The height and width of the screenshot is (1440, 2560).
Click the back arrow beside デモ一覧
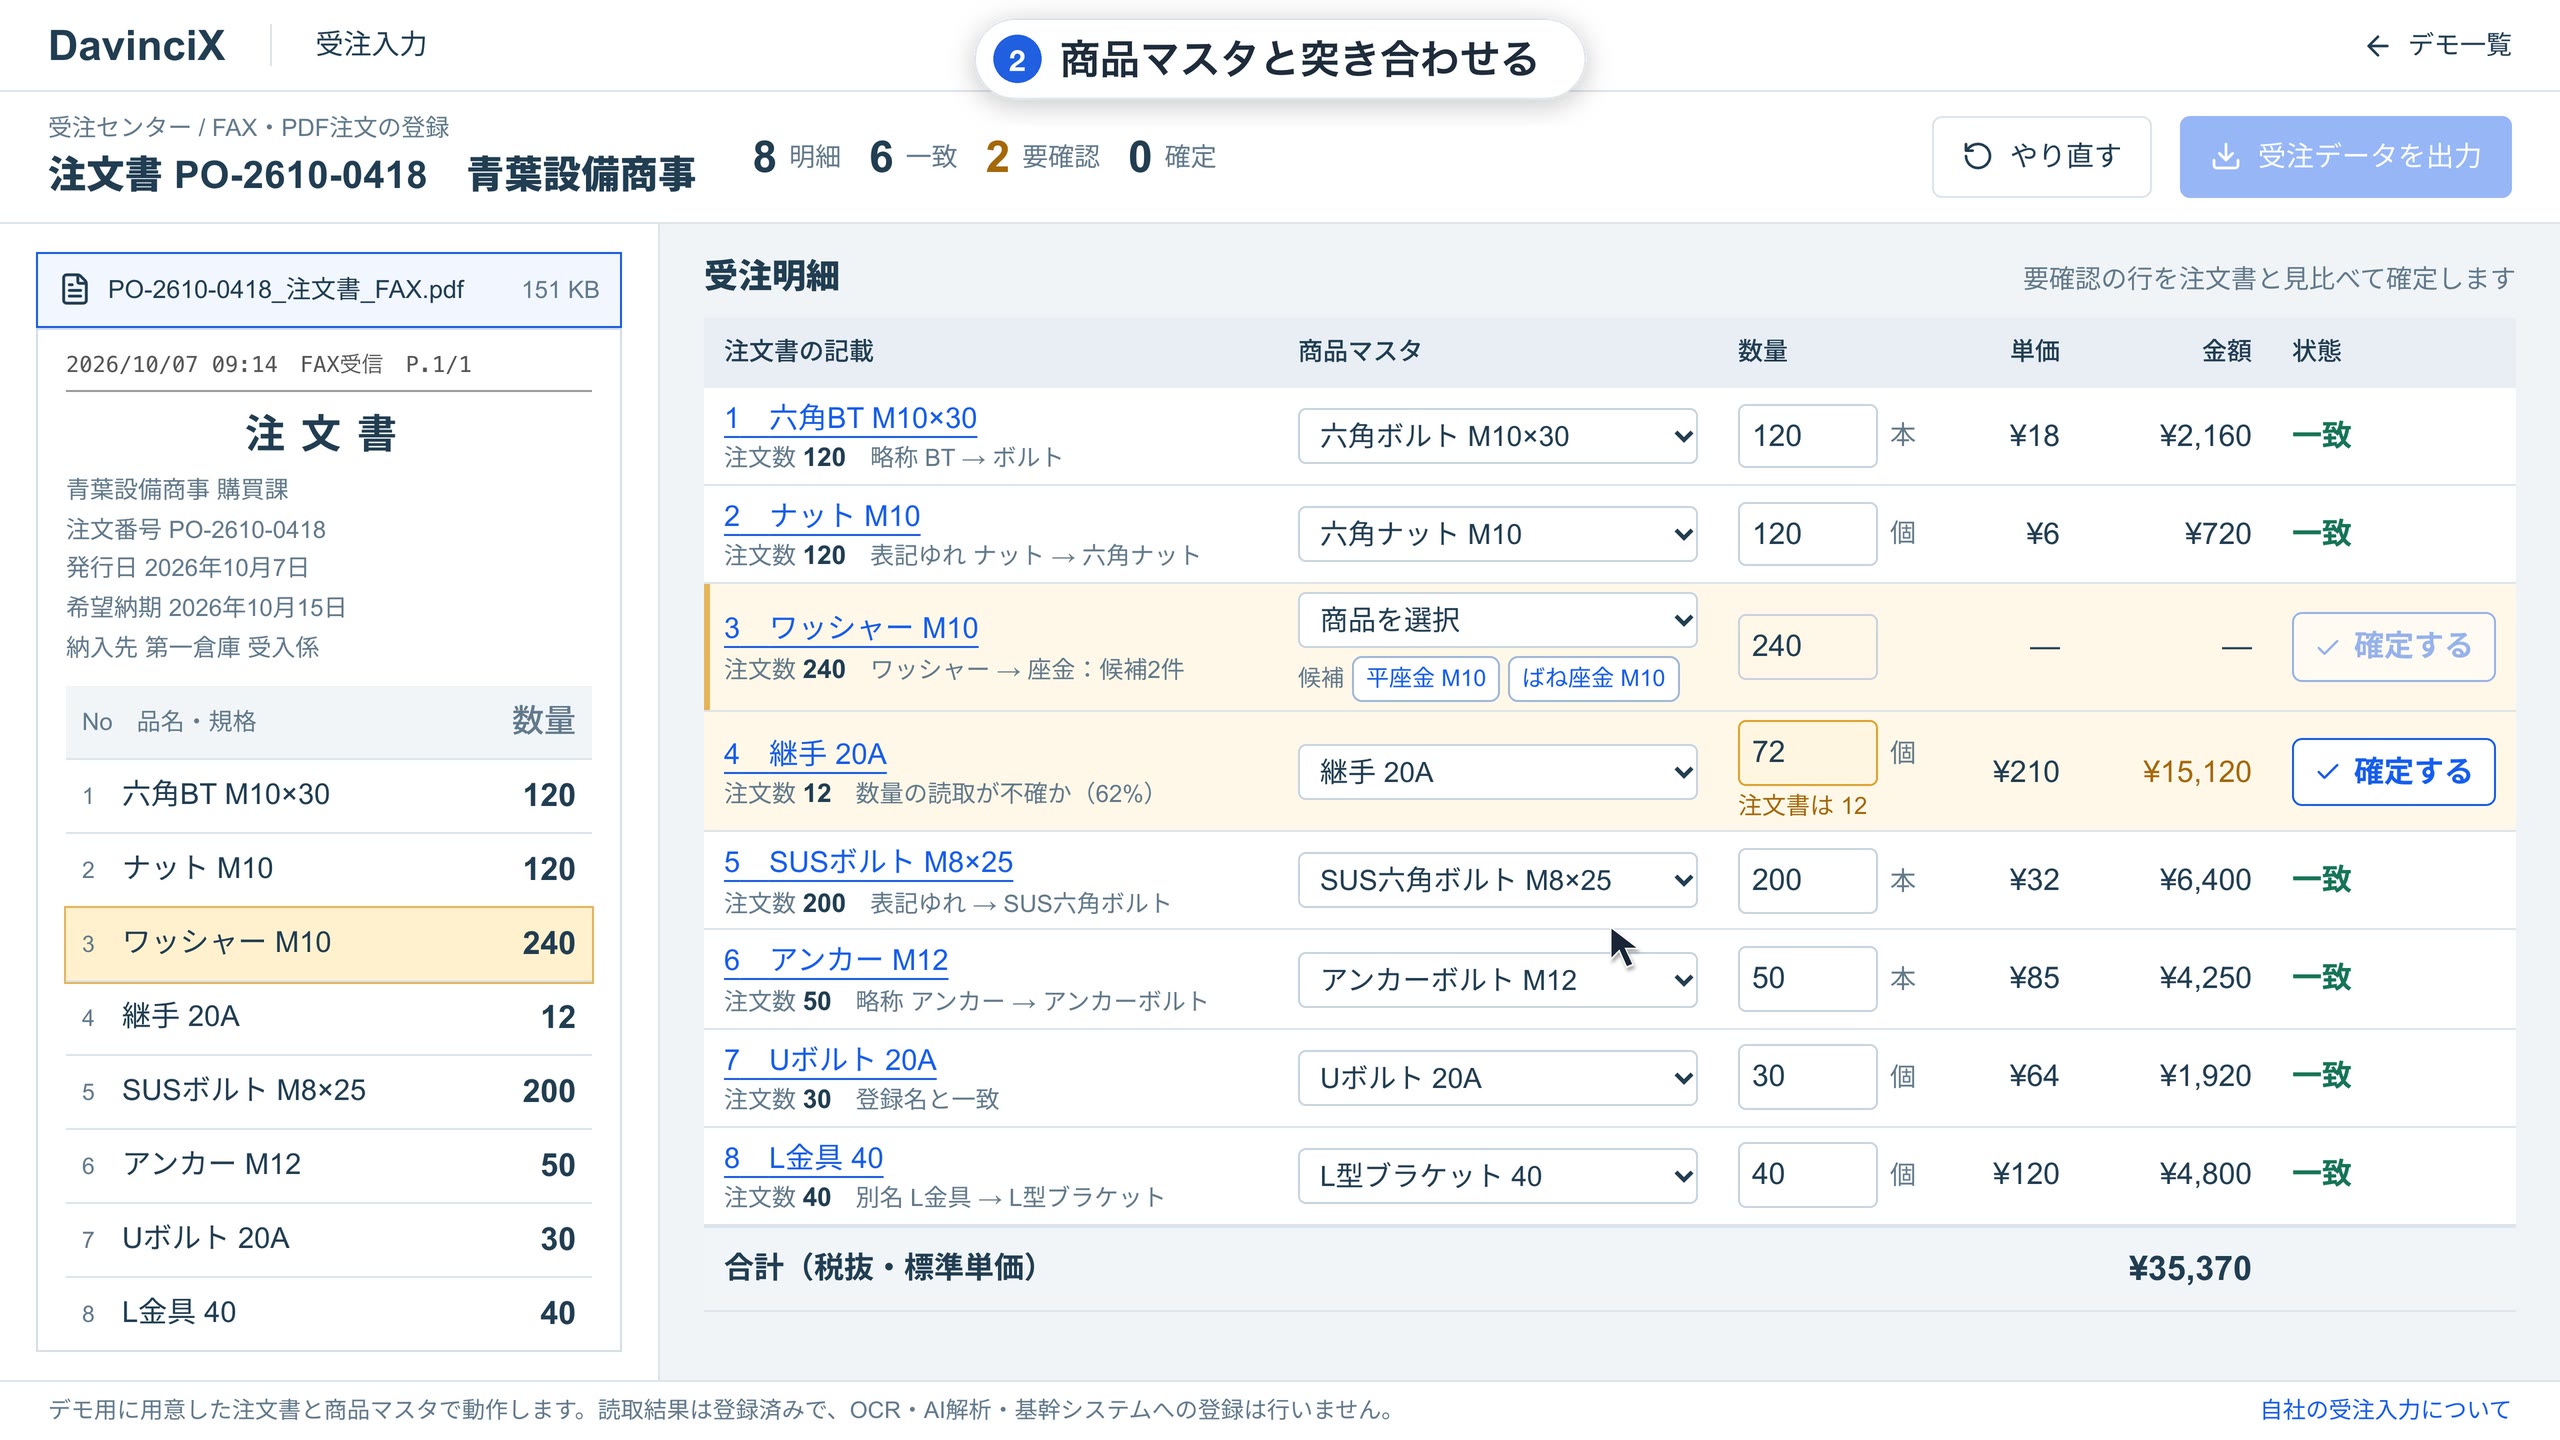pyautogui.click(x=2377, y=45)
